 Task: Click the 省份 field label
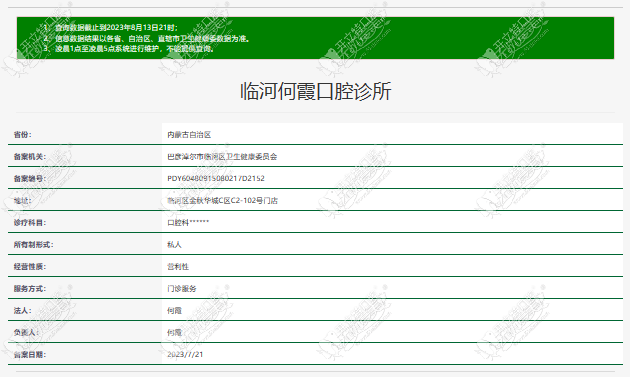click(22, 135)
